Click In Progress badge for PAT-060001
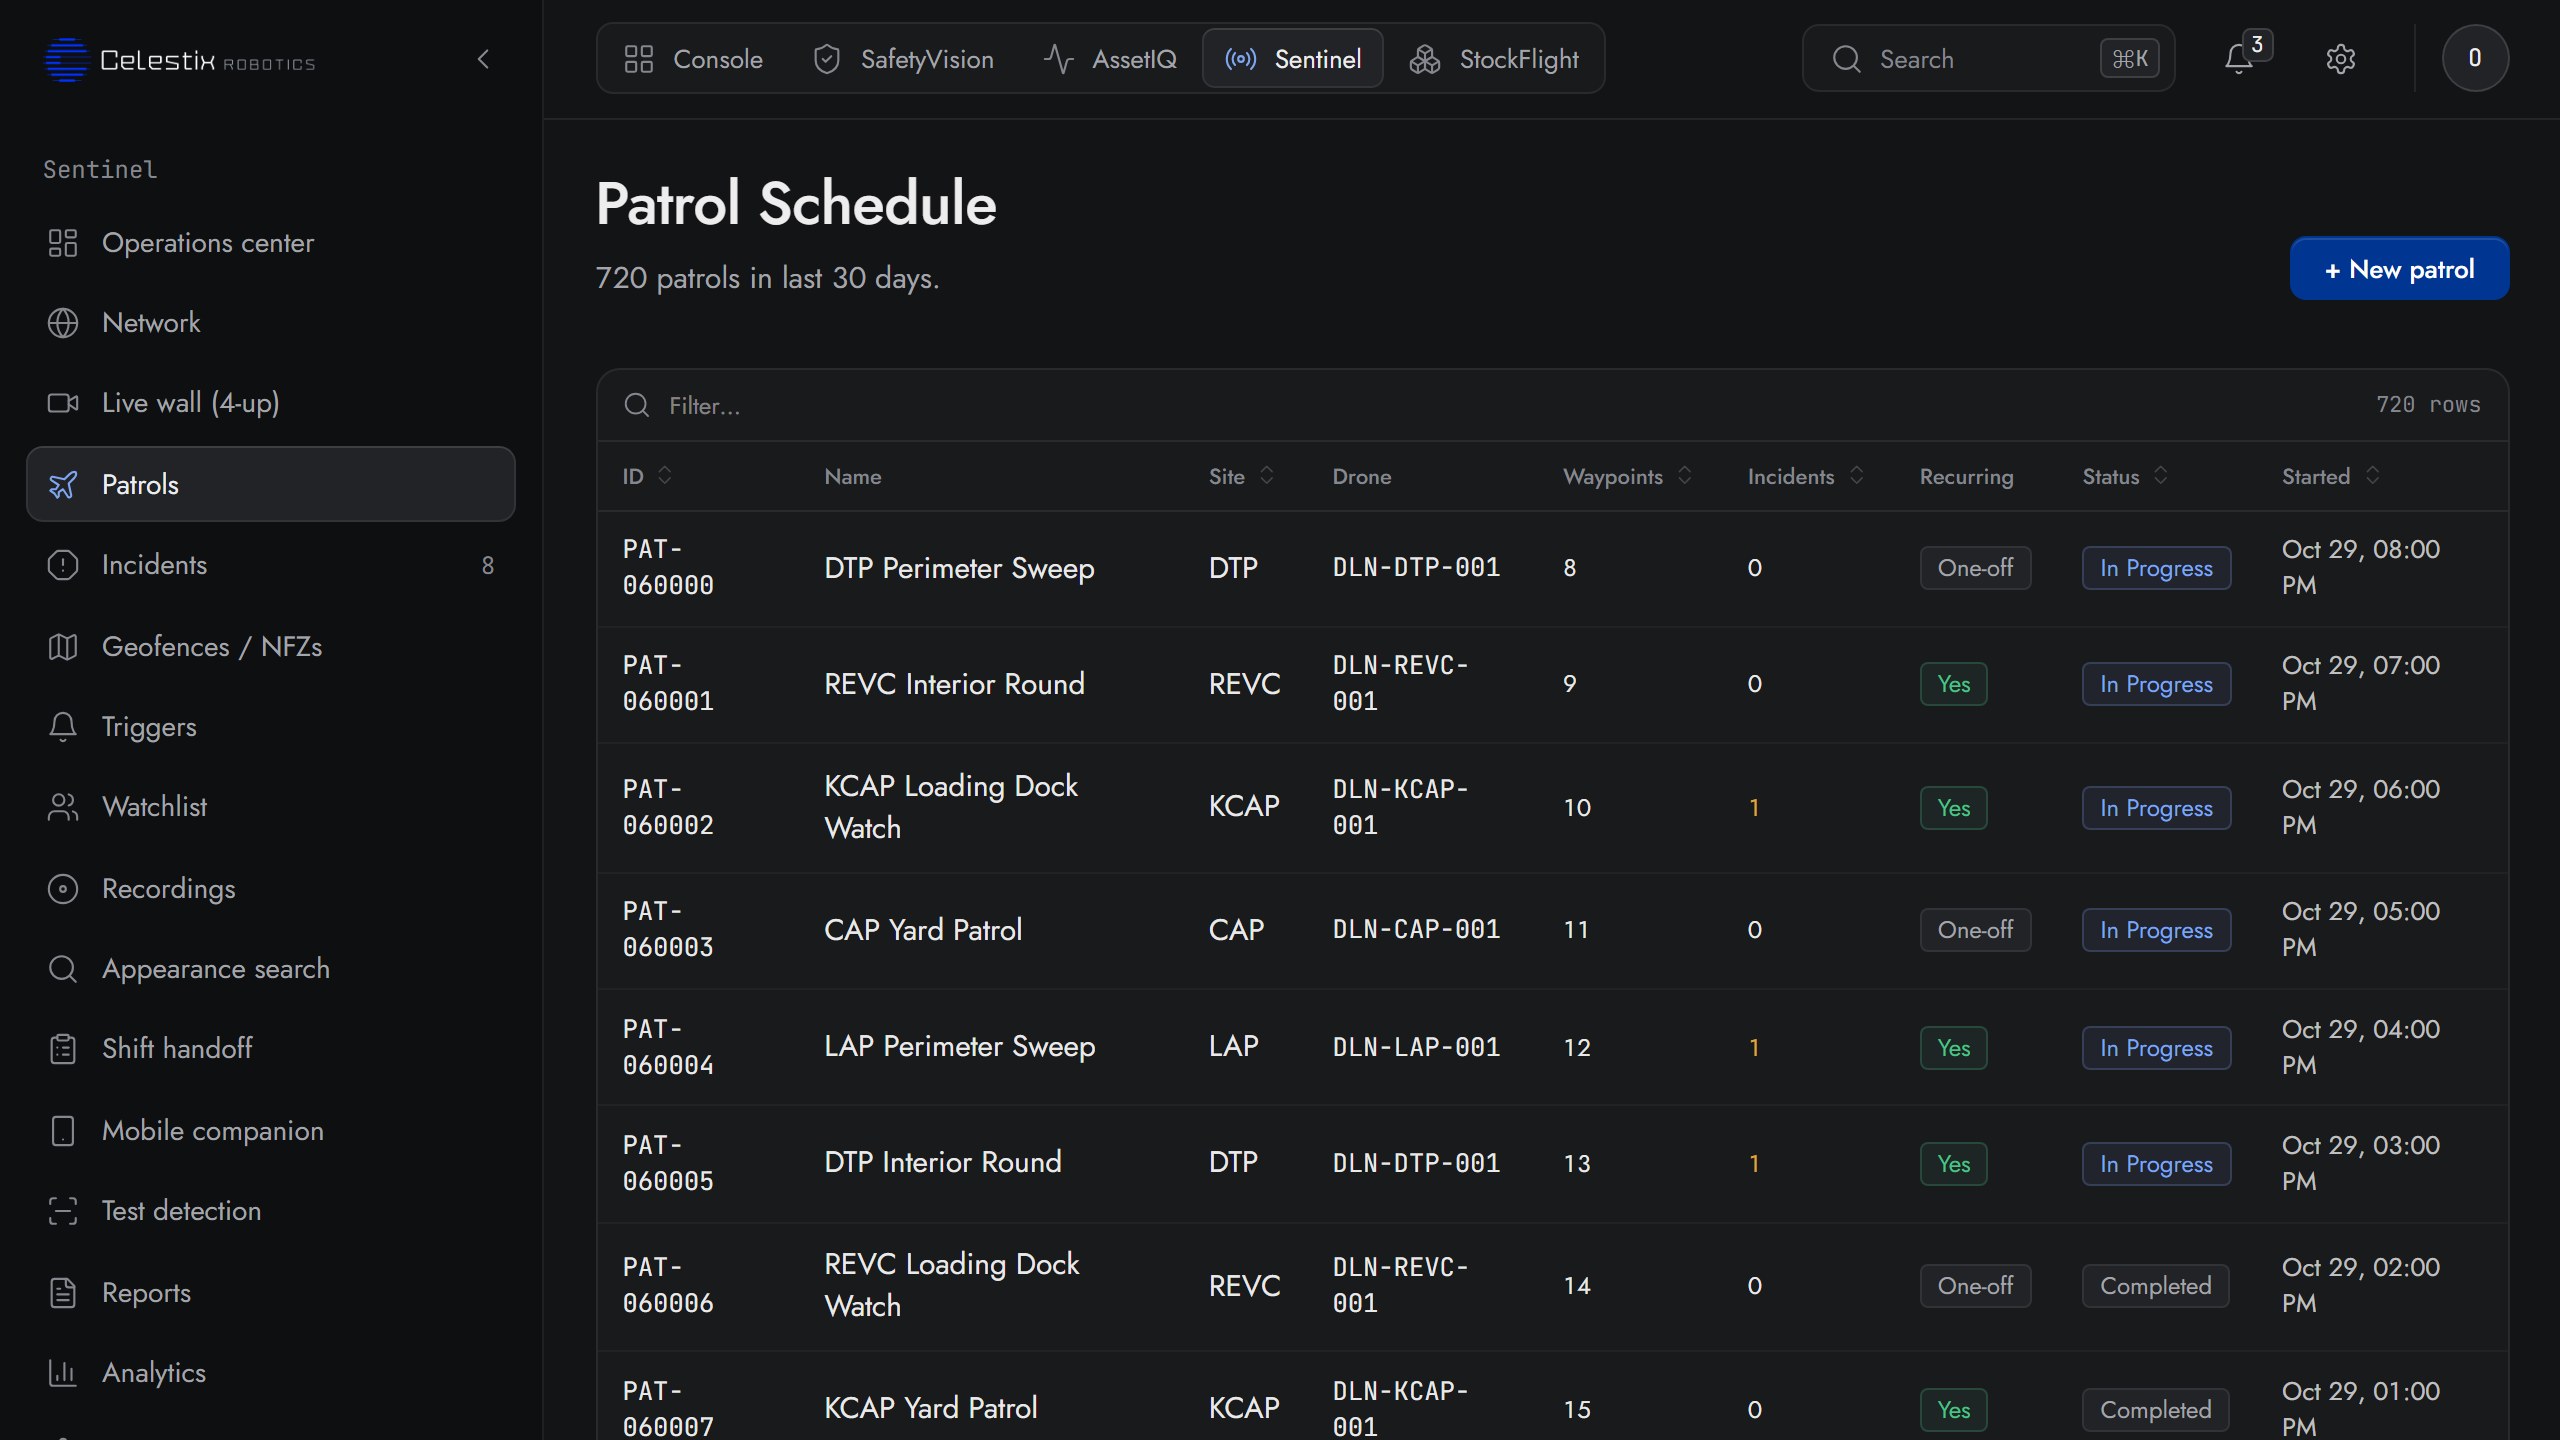2560x1440 pixels. tap(2156, 684)
